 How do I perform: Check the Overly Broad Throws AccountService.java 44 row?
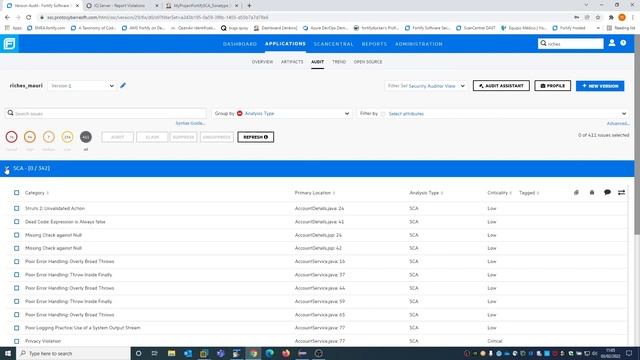click(16, 288)
